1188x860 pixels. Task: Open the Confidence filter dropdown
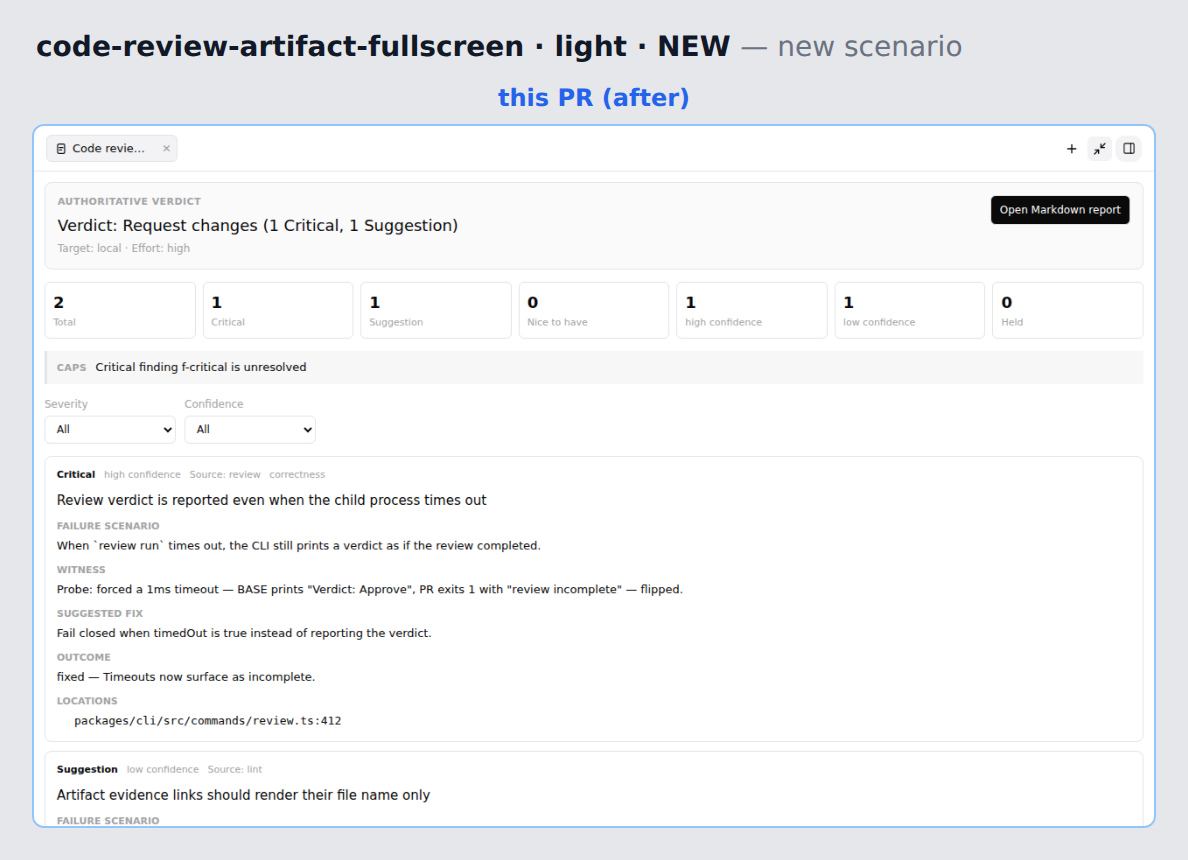point(250,430)
